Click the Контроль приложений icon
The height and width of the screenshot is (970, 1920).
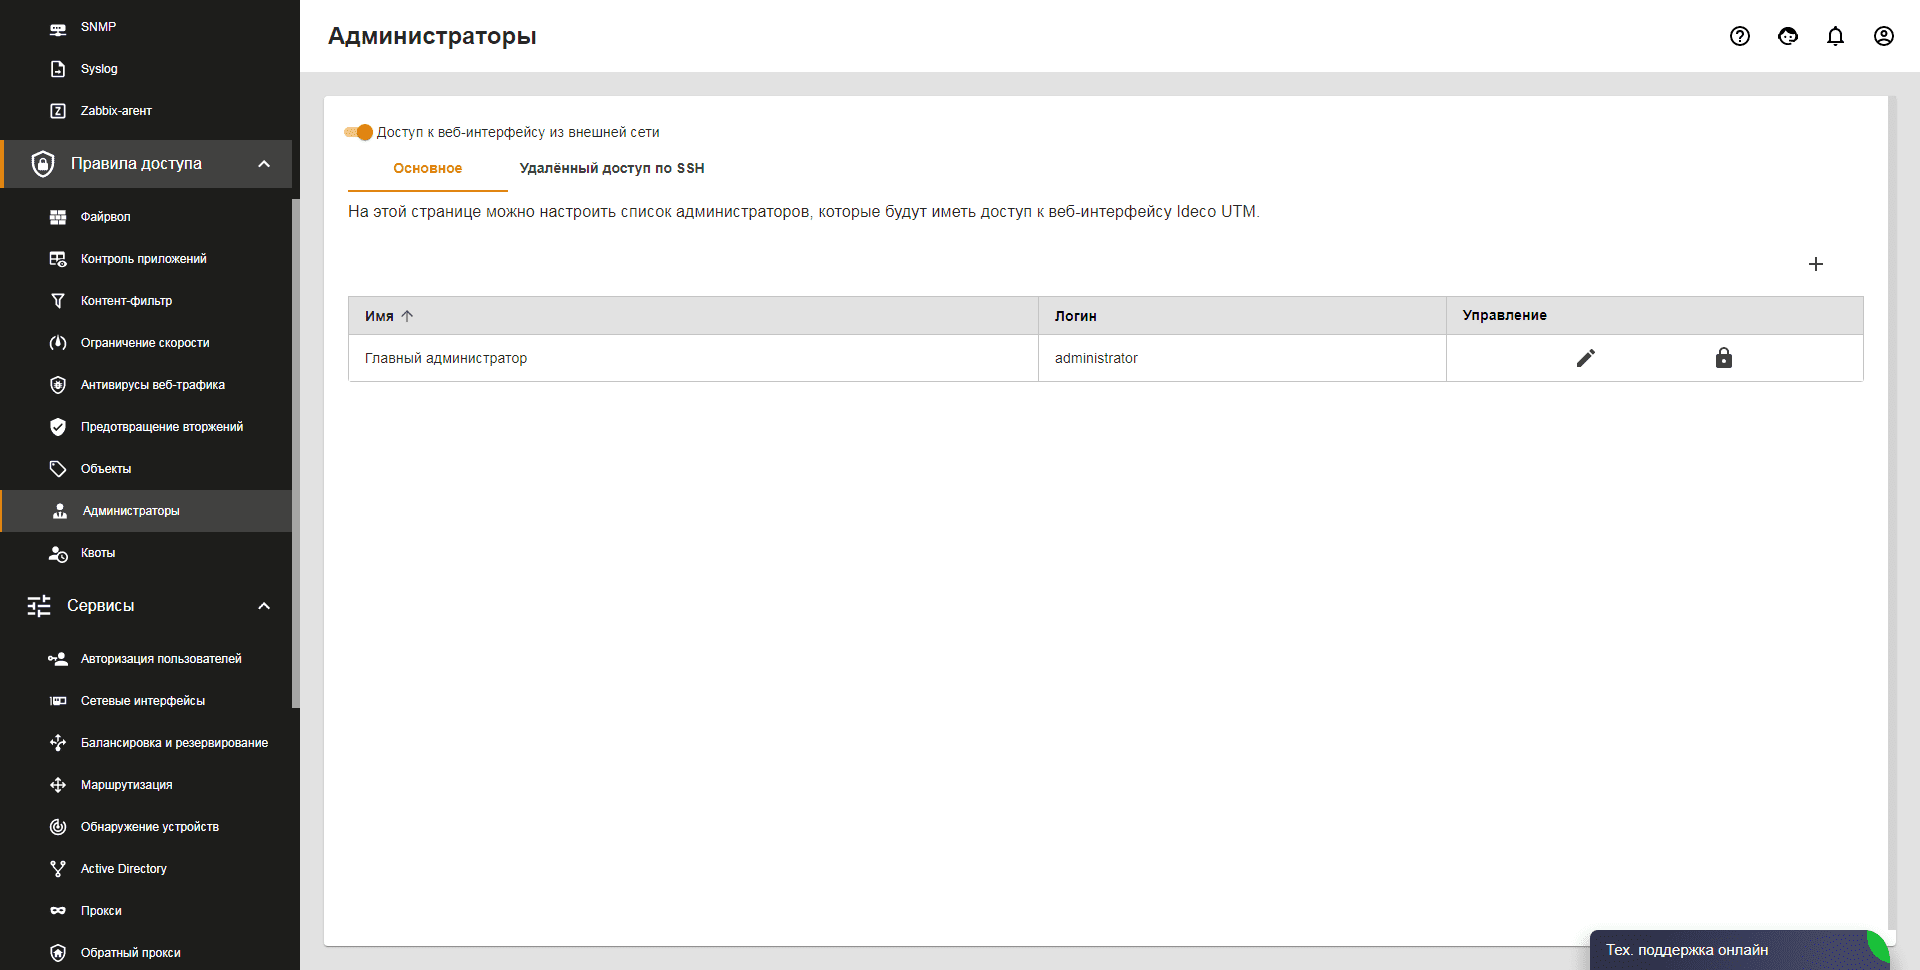pyautogui.click(x=58, y=259)
